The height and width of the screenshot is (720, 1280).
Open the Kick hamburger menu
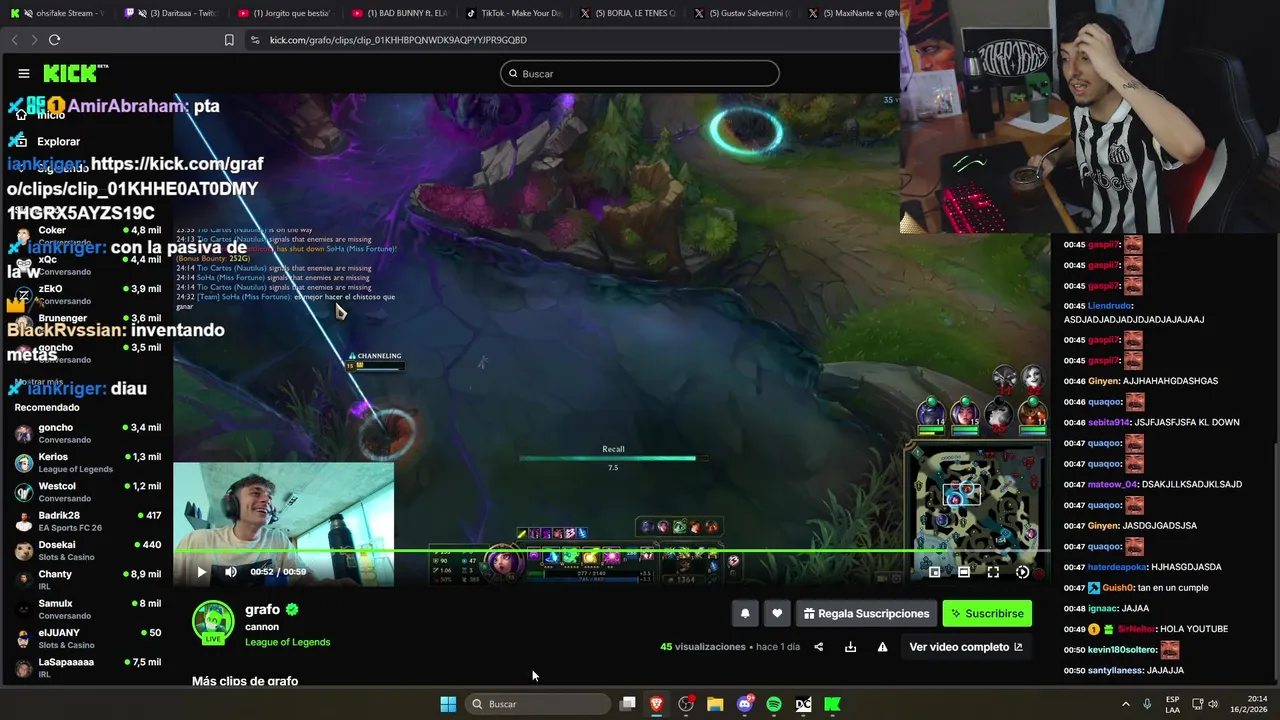coord(24,73)
